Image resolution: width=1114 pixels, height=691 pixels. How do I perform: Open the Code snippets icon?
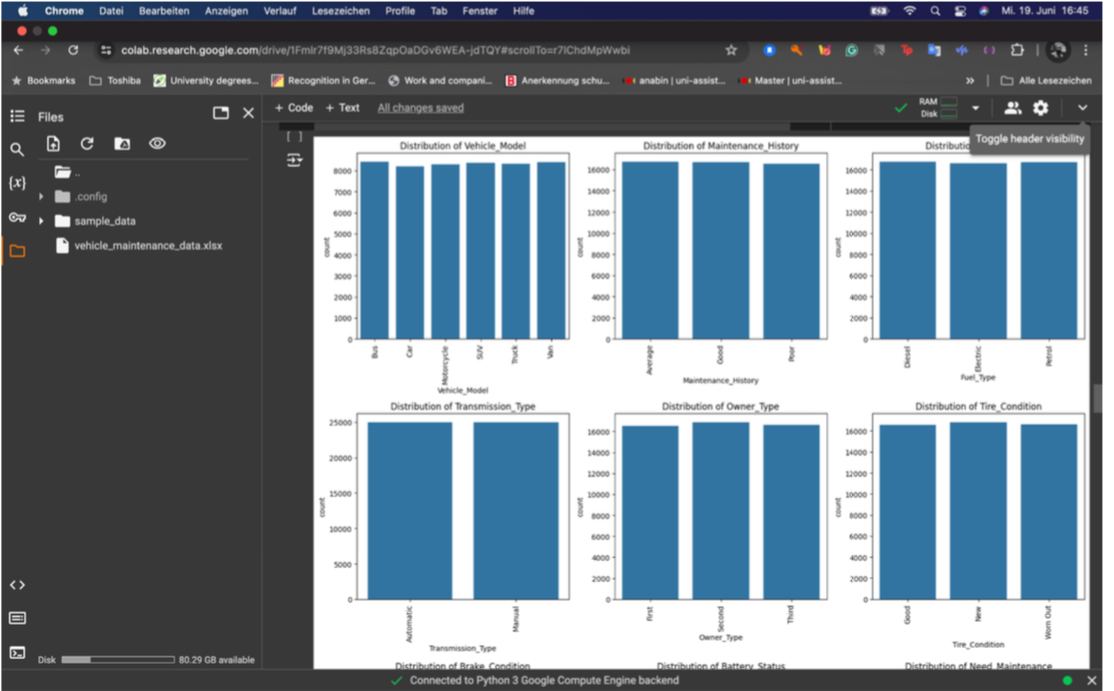pyautogui.click(x=17, y=585)
